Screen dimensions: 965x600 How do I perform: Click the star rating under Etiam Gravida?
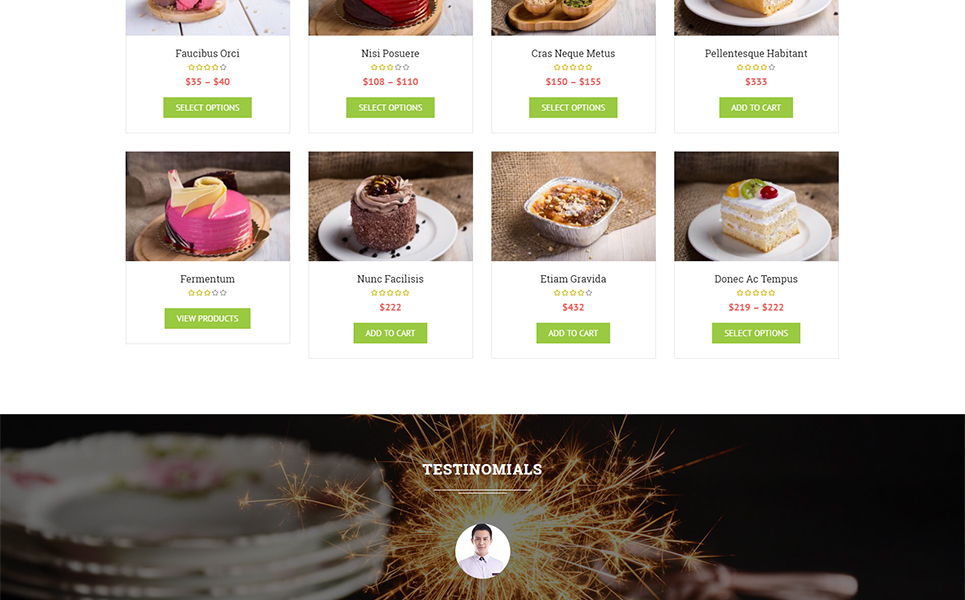click(x=573, y=293)
